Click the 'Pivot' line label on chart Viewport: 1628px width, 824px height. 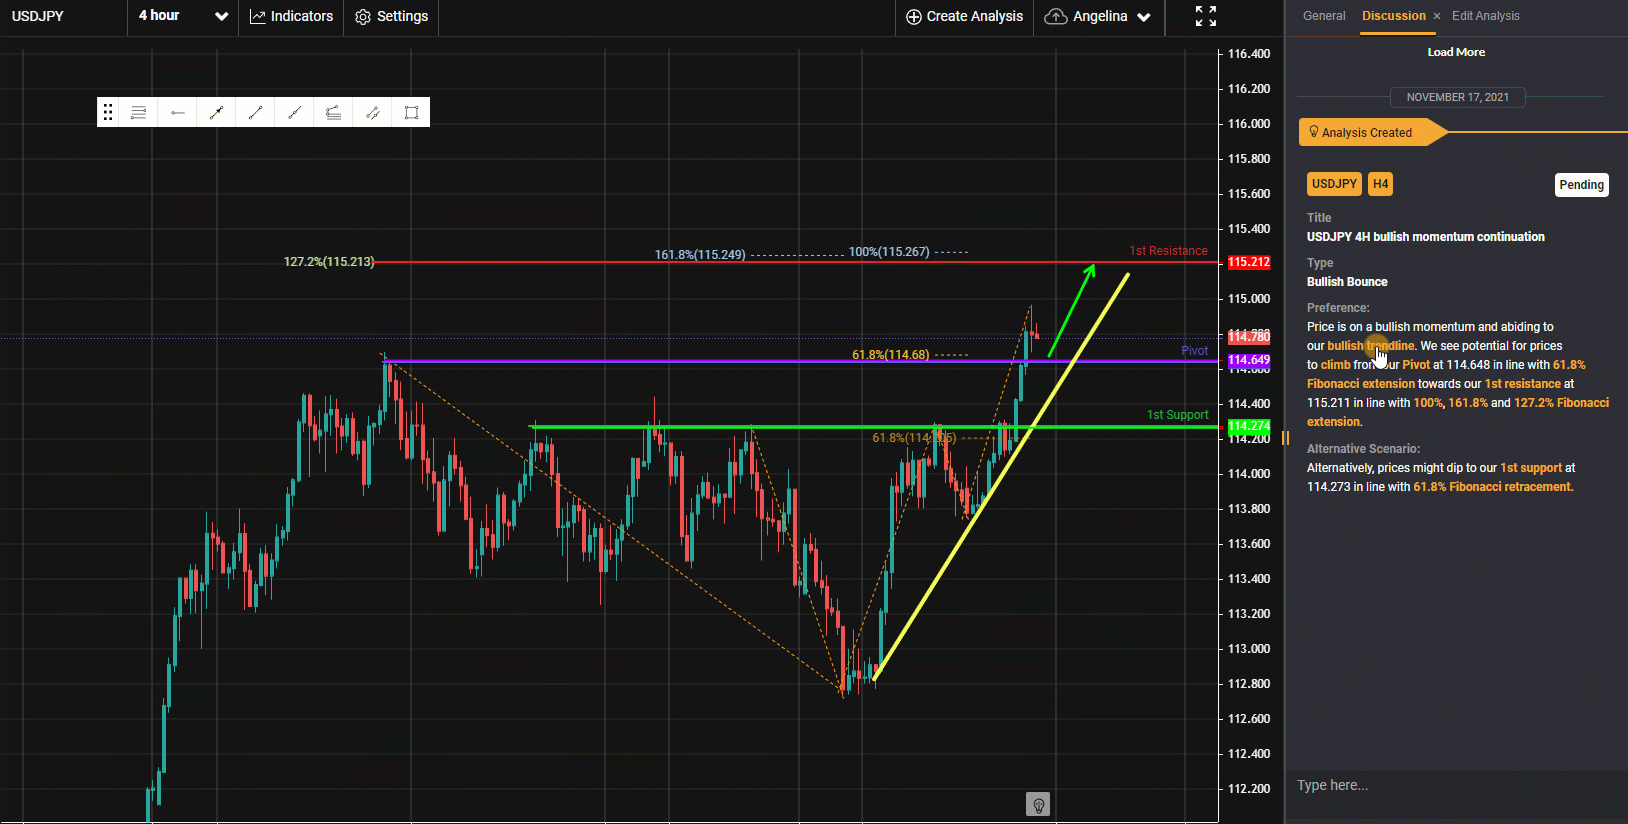click(x=1194, y=351)
